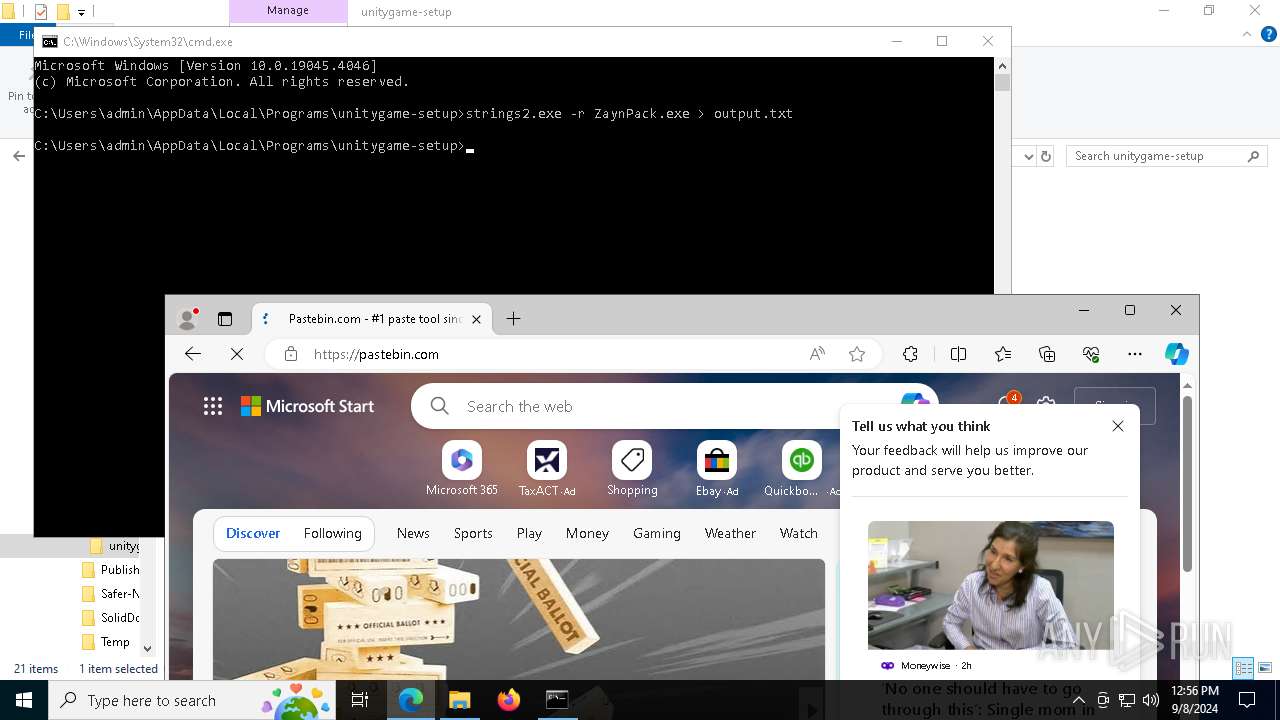This screenshot has width=1280, height=720.
Task: Open Firefox from the taskbar
Action: point(509,700)
